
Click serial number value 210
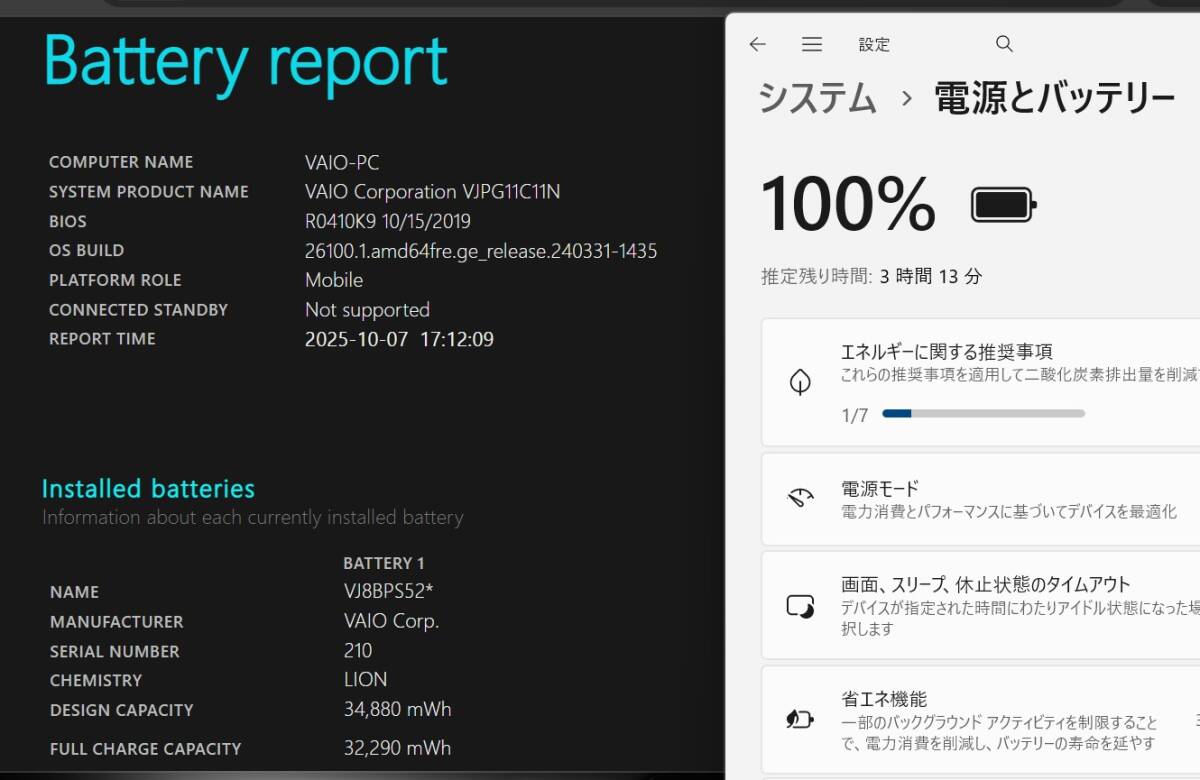[357, 651]
